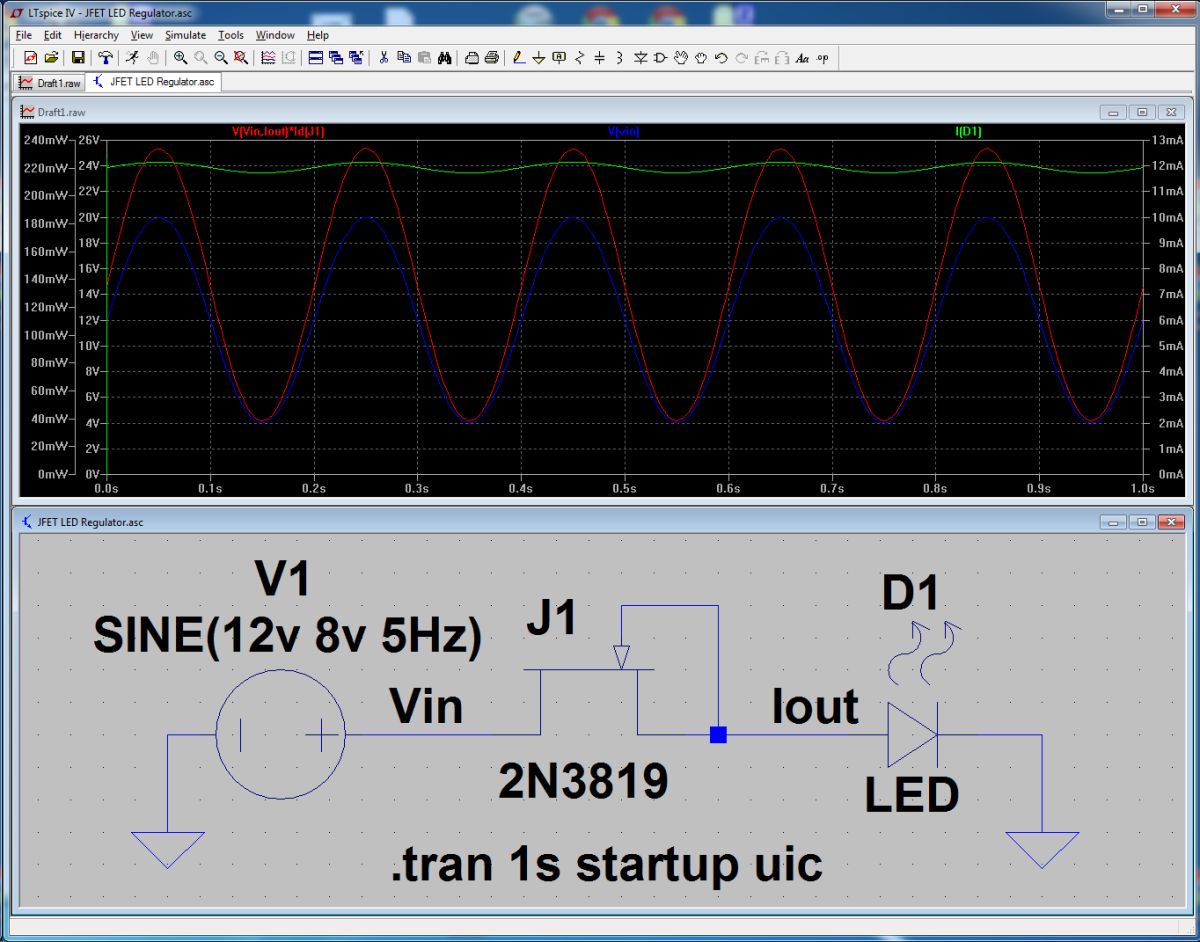
Task: Place a Diode from toolbar
Action: (641, 58)
